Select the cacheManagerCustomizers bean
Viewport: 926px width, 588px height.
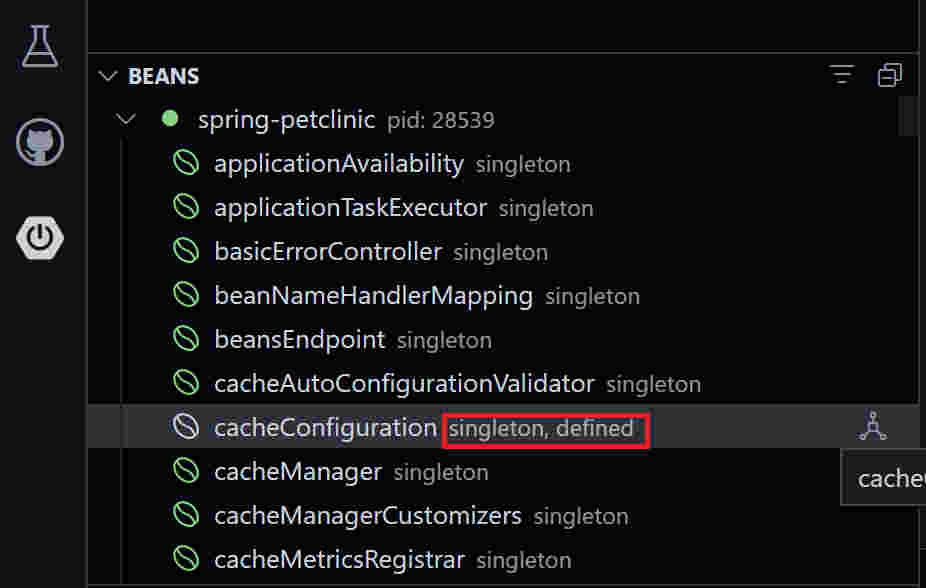(367, 516)
